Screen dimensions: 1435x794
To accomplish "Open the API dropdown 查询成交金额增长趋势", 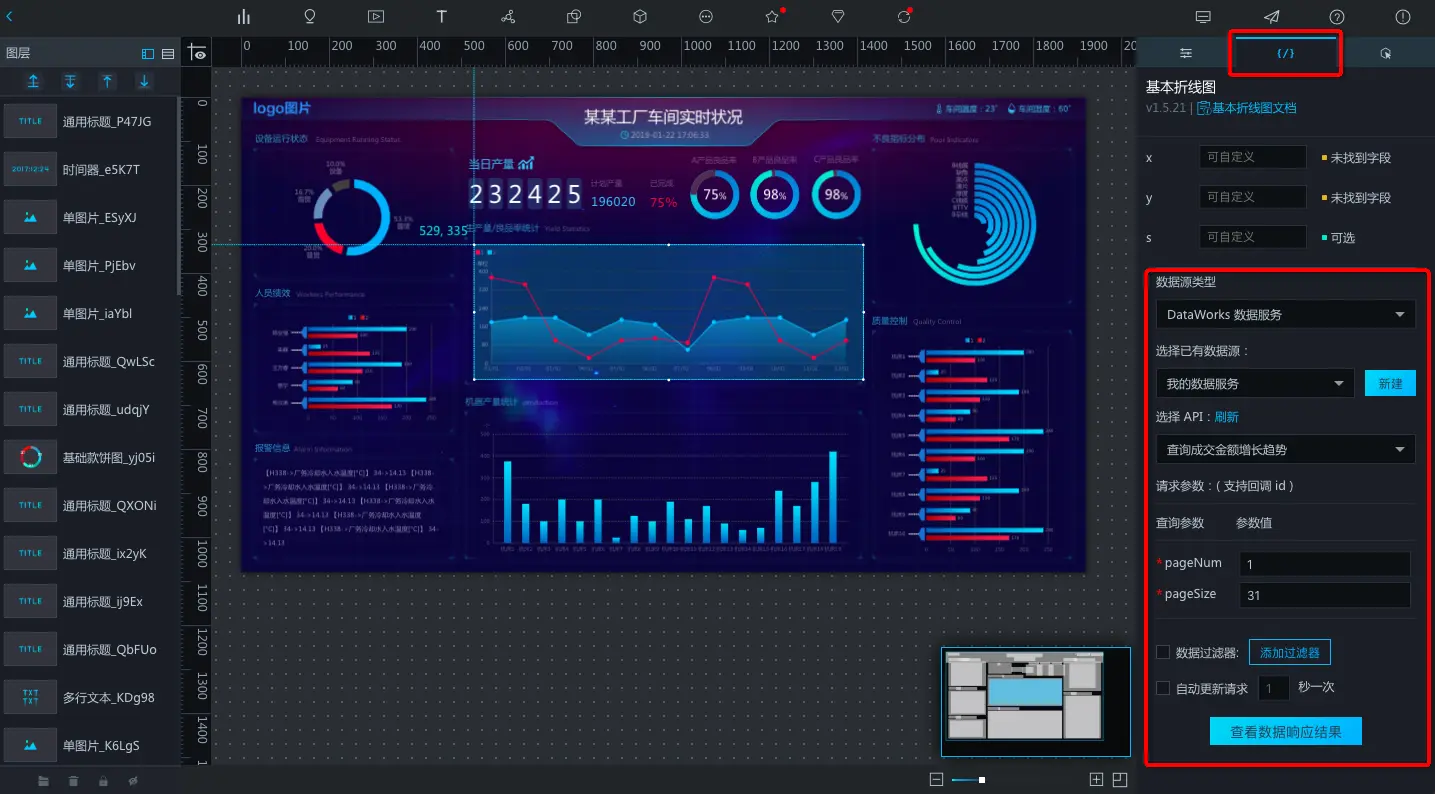I will [1285, 449].
